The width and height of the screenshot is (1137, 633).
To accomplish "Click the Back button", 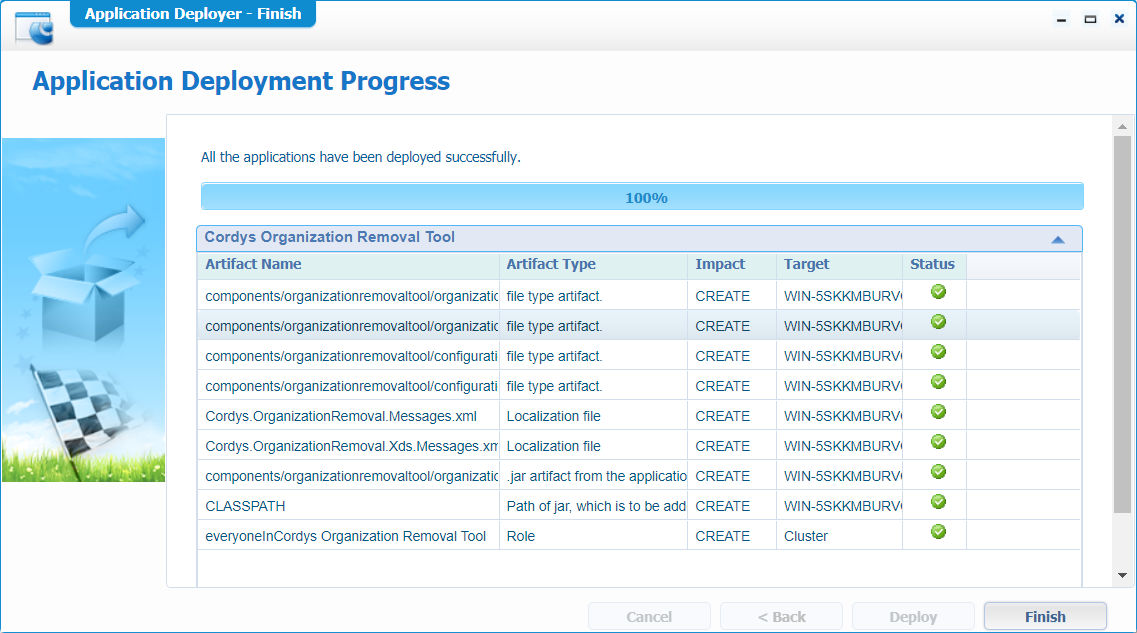I will pos(781,616).
